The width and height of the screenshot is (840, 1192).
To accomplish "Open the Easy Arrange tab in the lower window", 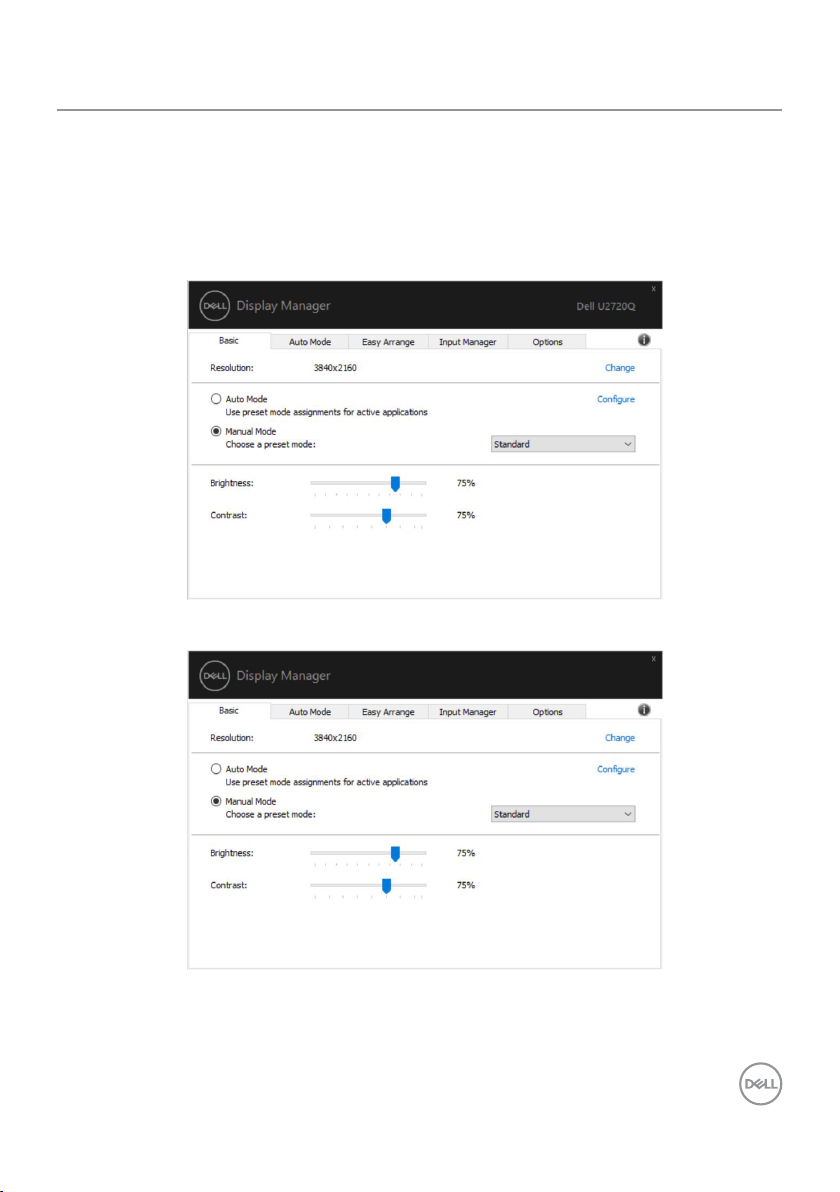I will coord(388,712).
